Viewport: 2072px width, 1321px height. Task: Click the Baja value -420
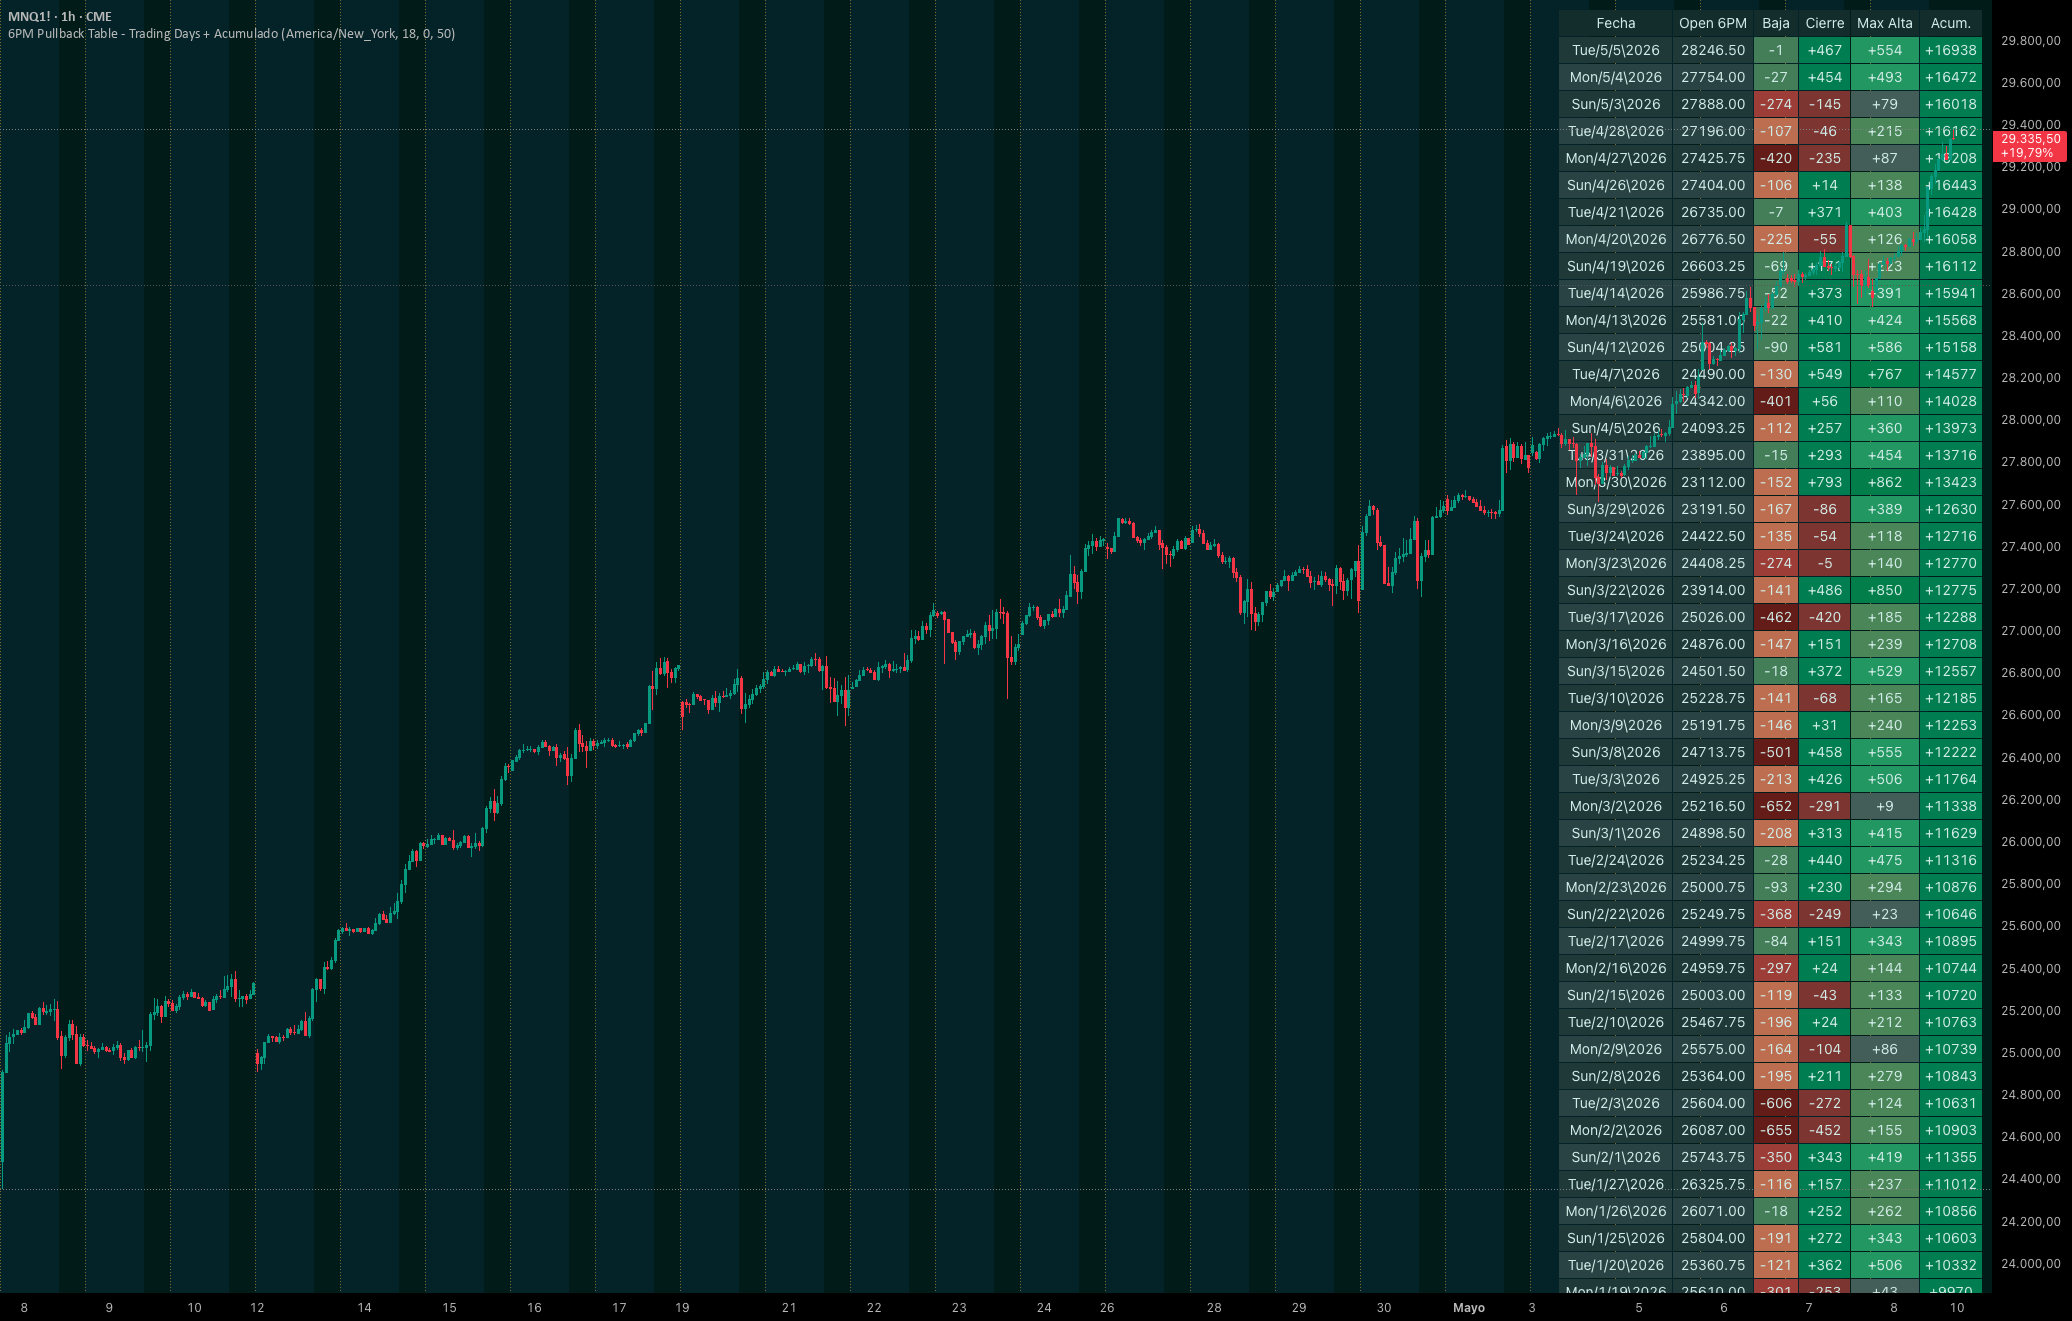(1776, 158)
